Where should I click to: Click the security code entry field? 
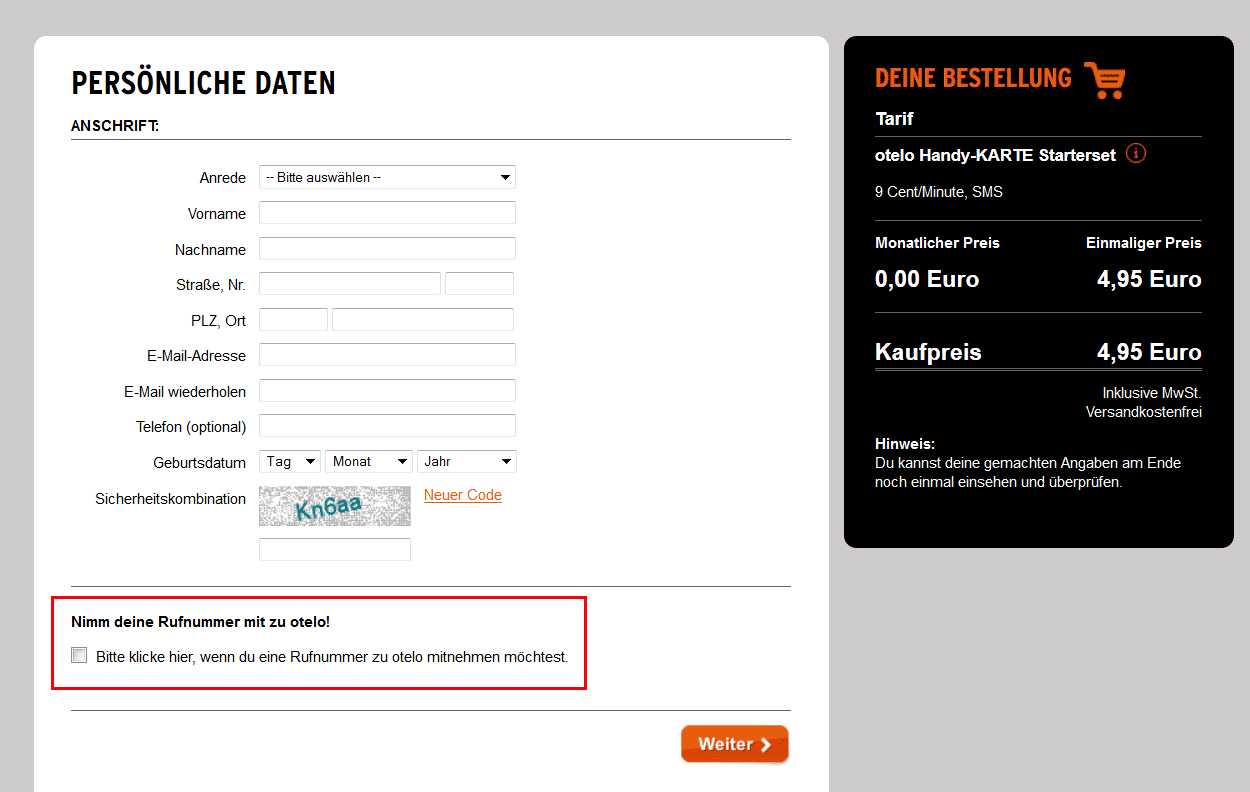[335, 549]
